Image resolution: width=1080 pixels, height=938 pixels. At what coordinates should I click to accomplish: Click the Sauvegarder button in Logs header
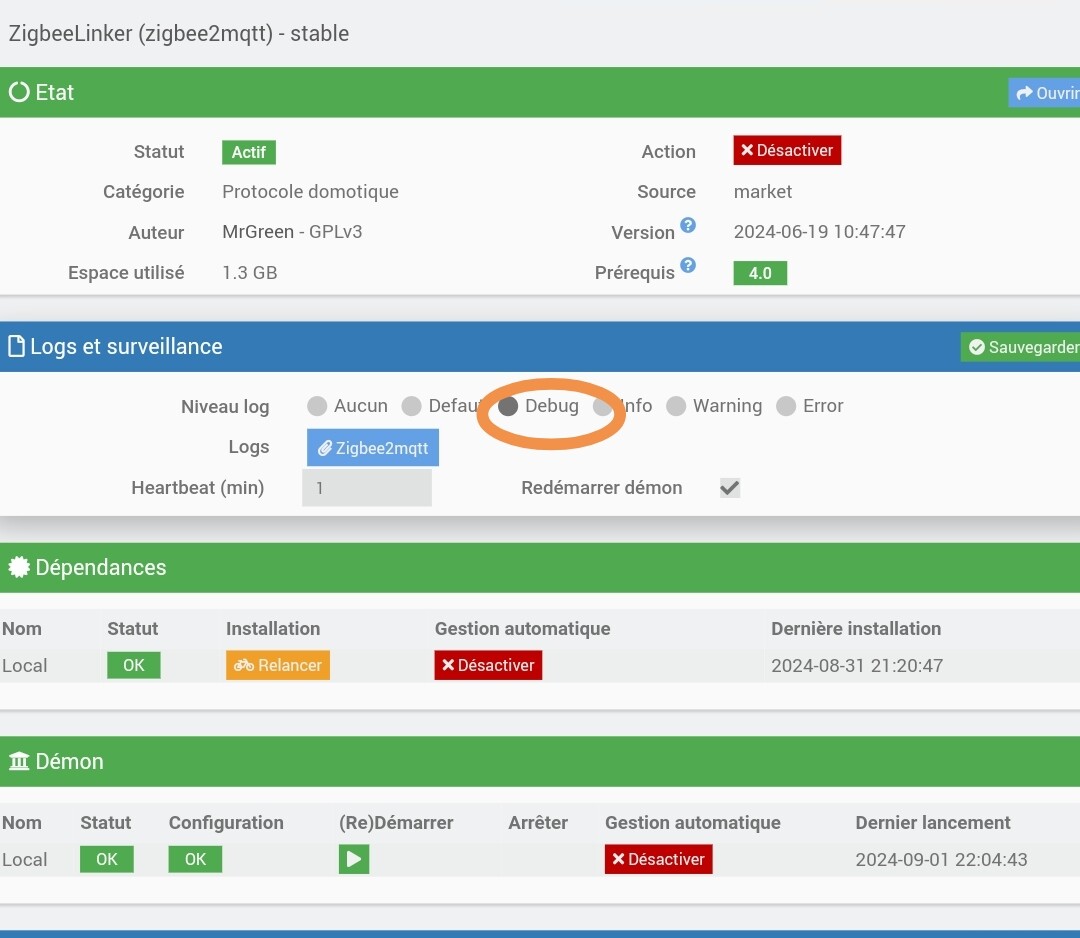click(x=1021, y=347)
